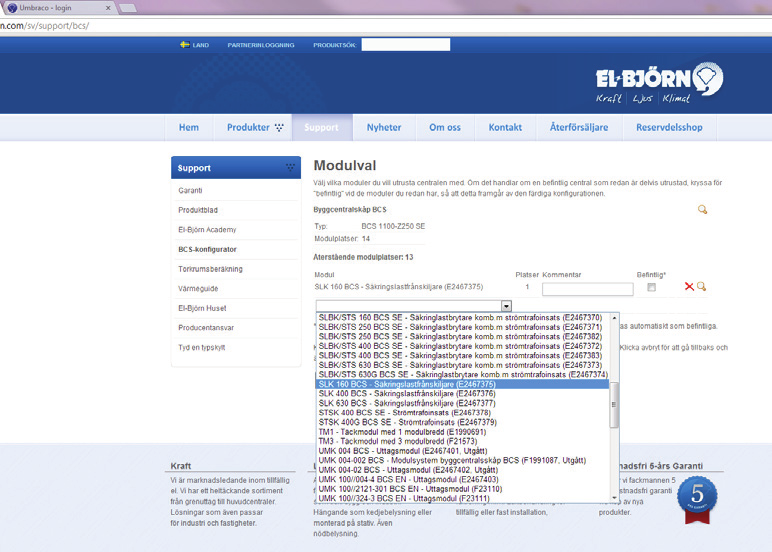Click the 5-year guarantee badge

[x=697, y=499]
